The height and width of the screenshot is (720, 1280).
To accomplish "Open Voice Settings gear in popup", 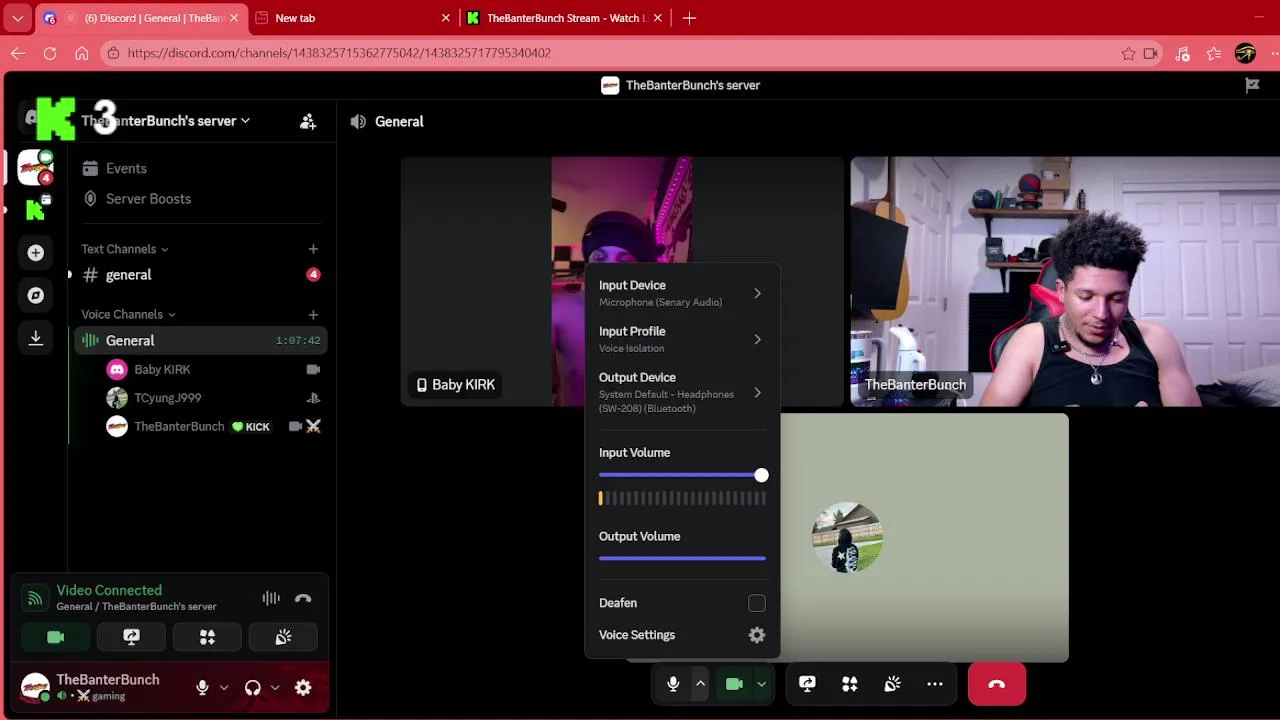I will coord(757,635).
